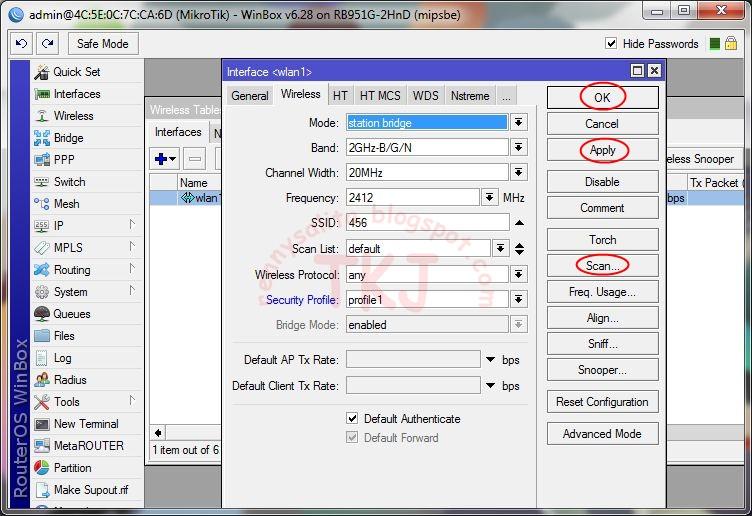Viewport: 752px width, 516px height.
Task: Click the OK button
Action: 602,97
